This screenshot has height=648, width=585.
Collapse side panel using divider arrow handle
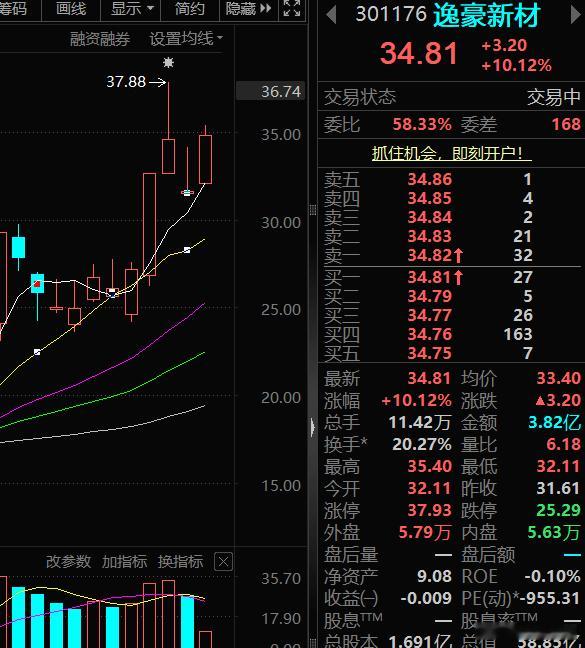(312, 427)
